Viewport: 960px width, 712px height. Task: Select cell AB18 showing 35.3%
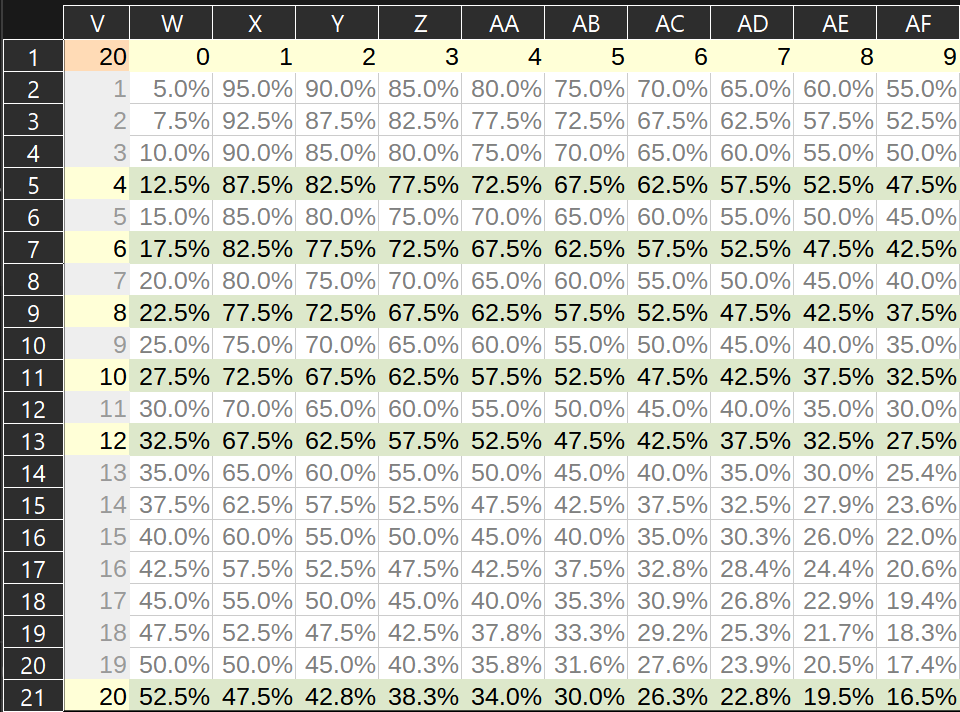point(586,602)
